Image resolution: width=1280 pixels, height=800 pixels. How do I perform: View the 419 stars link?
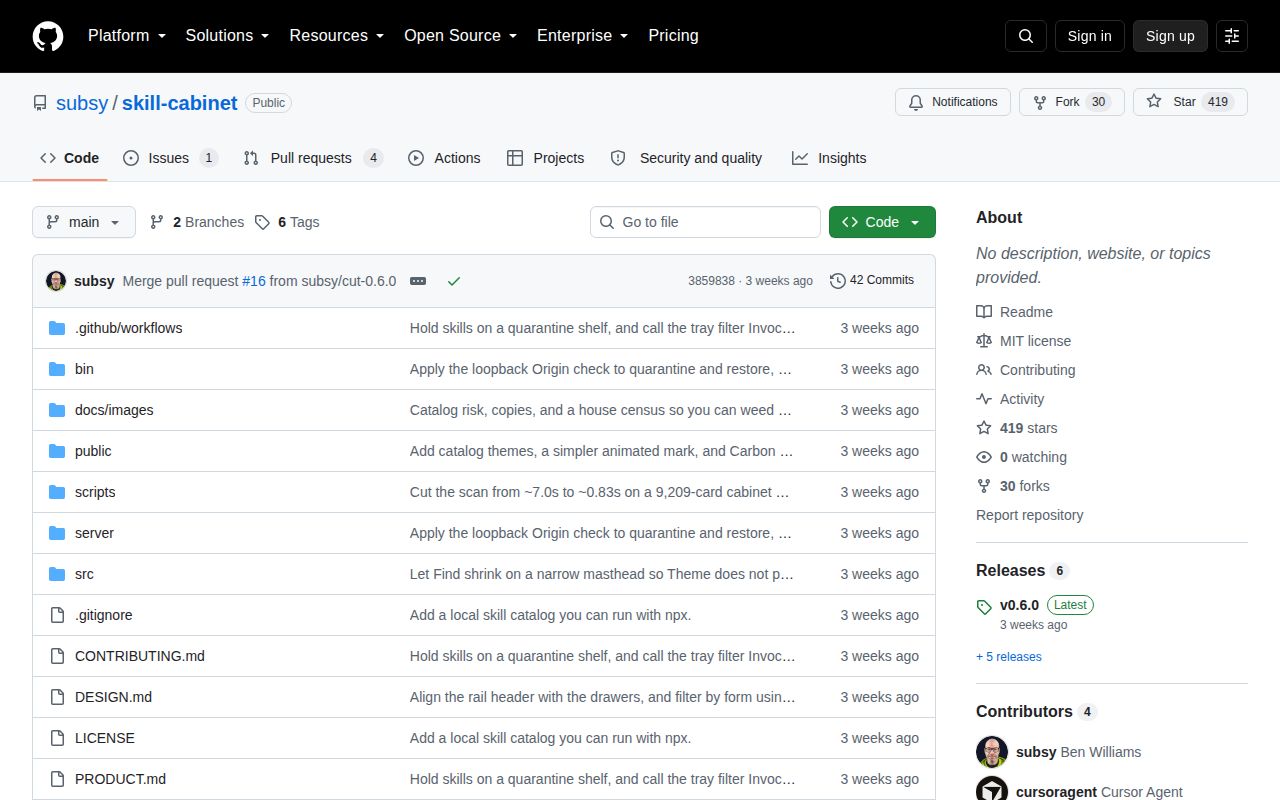click(x=1017, y=428)
